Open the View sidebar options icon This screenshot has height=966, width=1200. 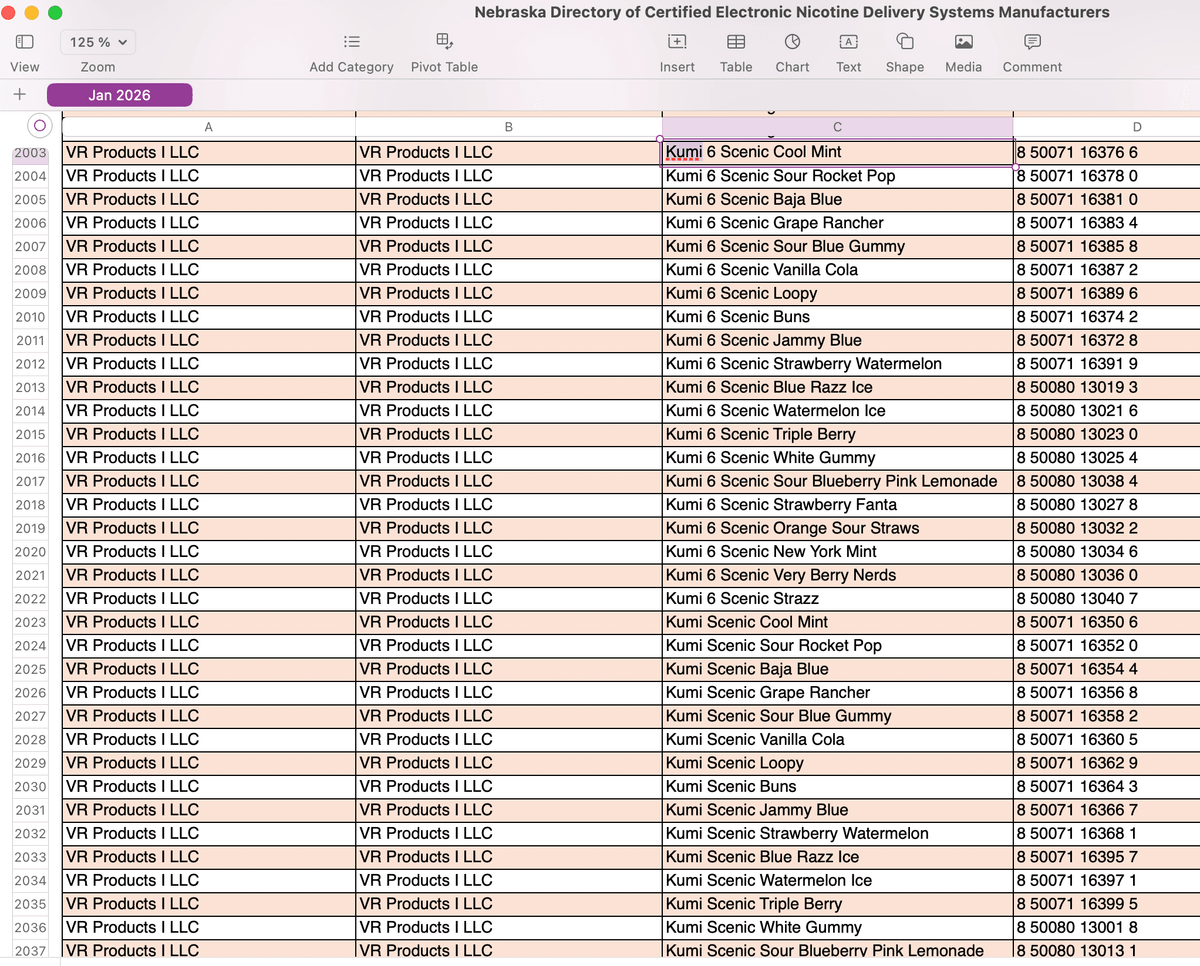tap(24, 42)
